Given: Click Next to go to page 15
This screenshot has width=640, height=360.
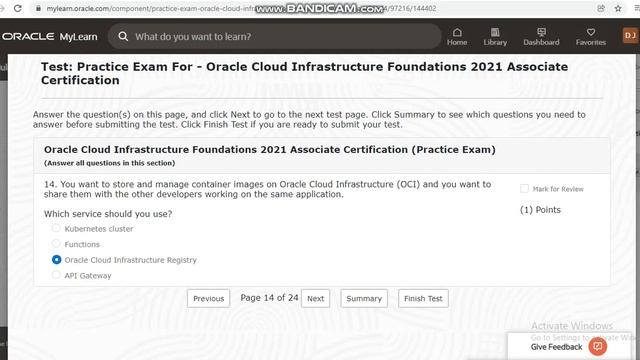Looking at the screenshot, I should (316, 298).
